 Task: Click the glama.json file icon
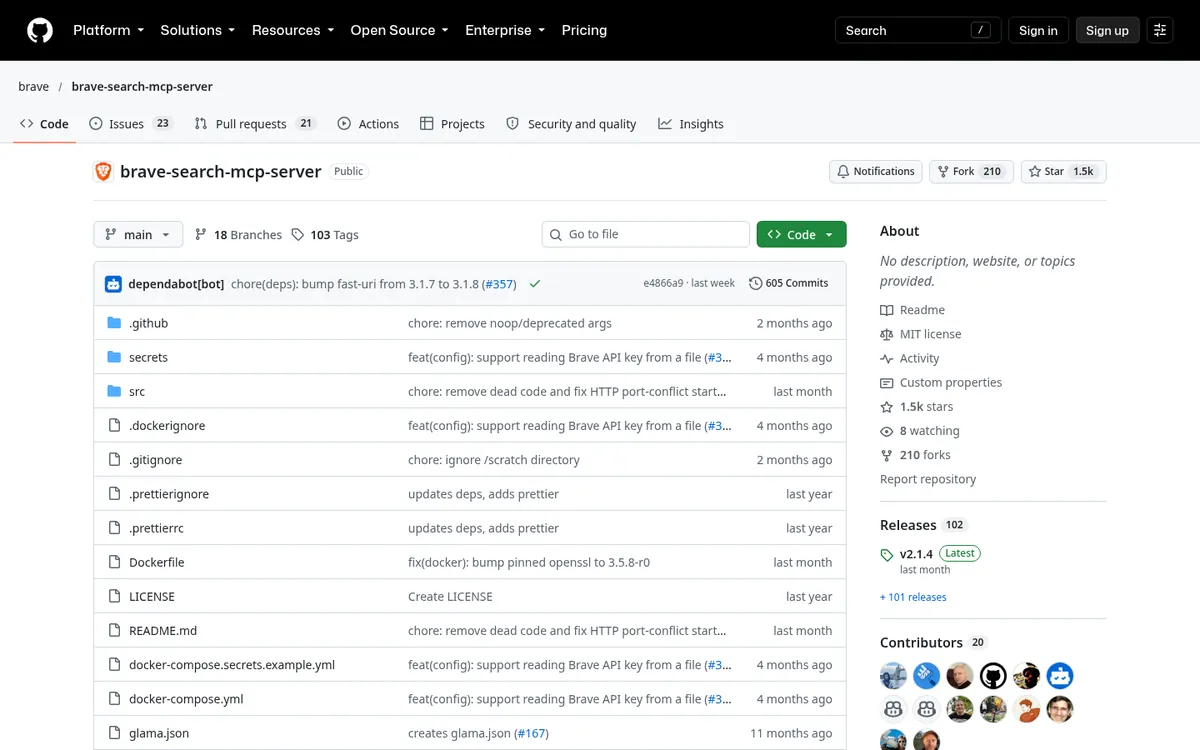(114, 733)
